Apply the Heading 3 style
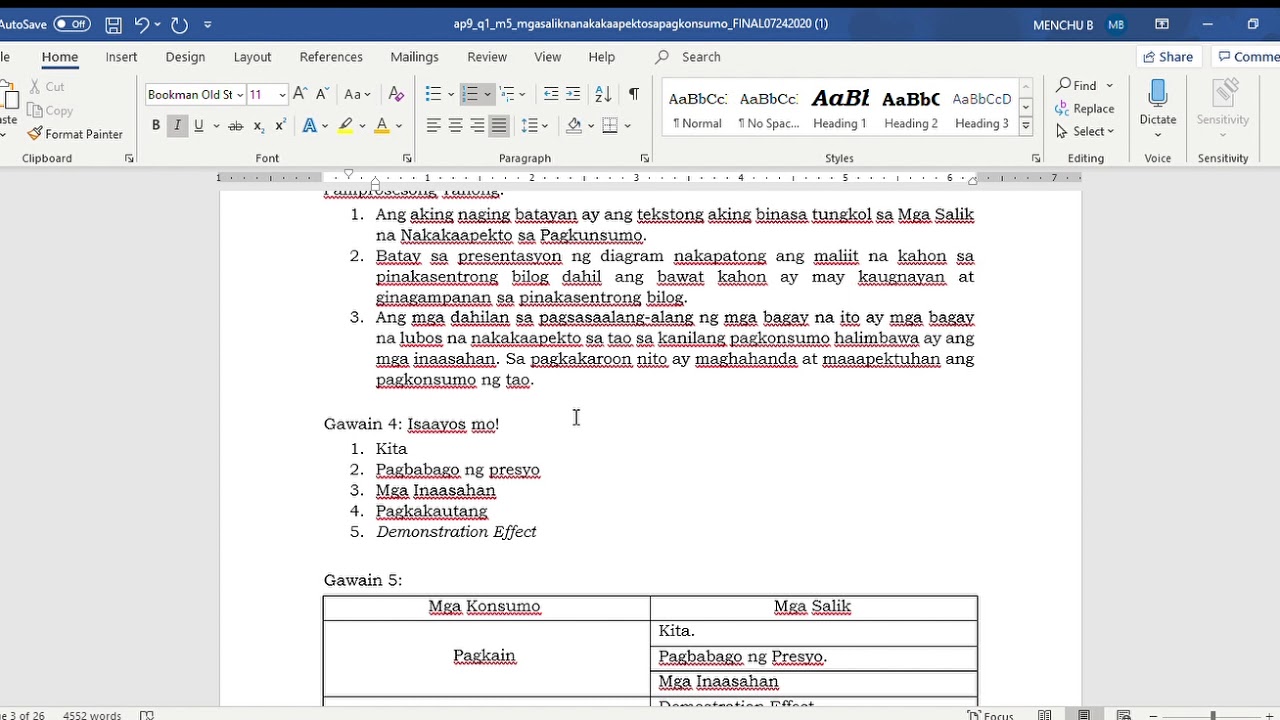 (x=982, y=109)
